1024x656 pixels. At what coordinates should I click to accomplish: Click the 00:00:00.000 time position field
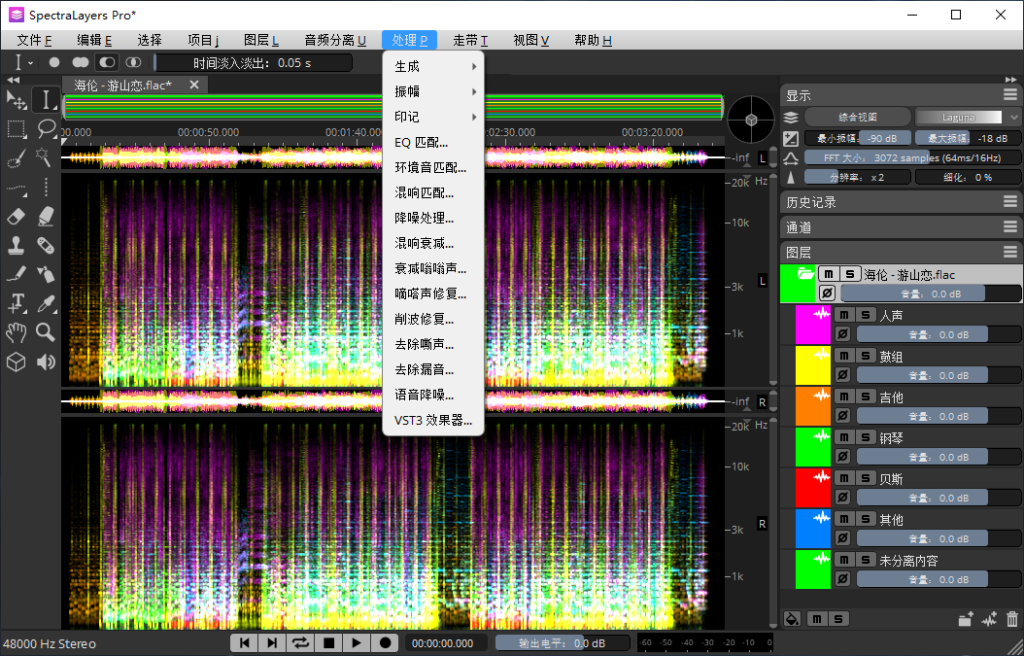click(447, 644)
